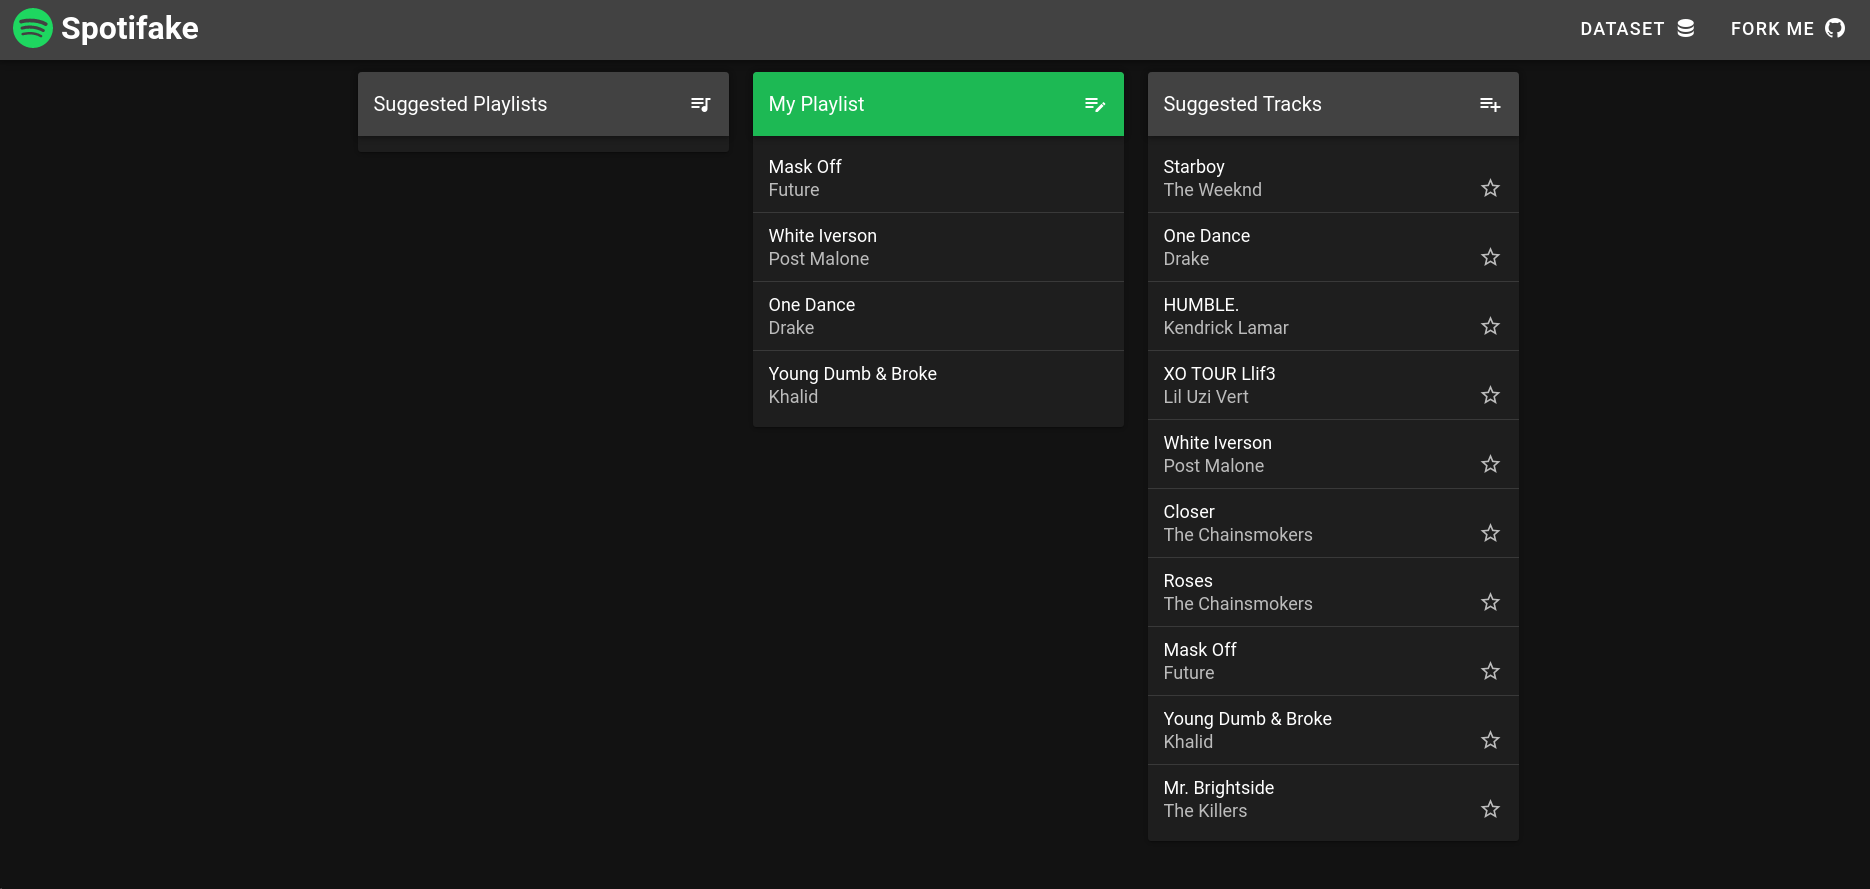Select Young Dumb & Broke in My Playlist

pyautogui.click(x=938, y=385)
